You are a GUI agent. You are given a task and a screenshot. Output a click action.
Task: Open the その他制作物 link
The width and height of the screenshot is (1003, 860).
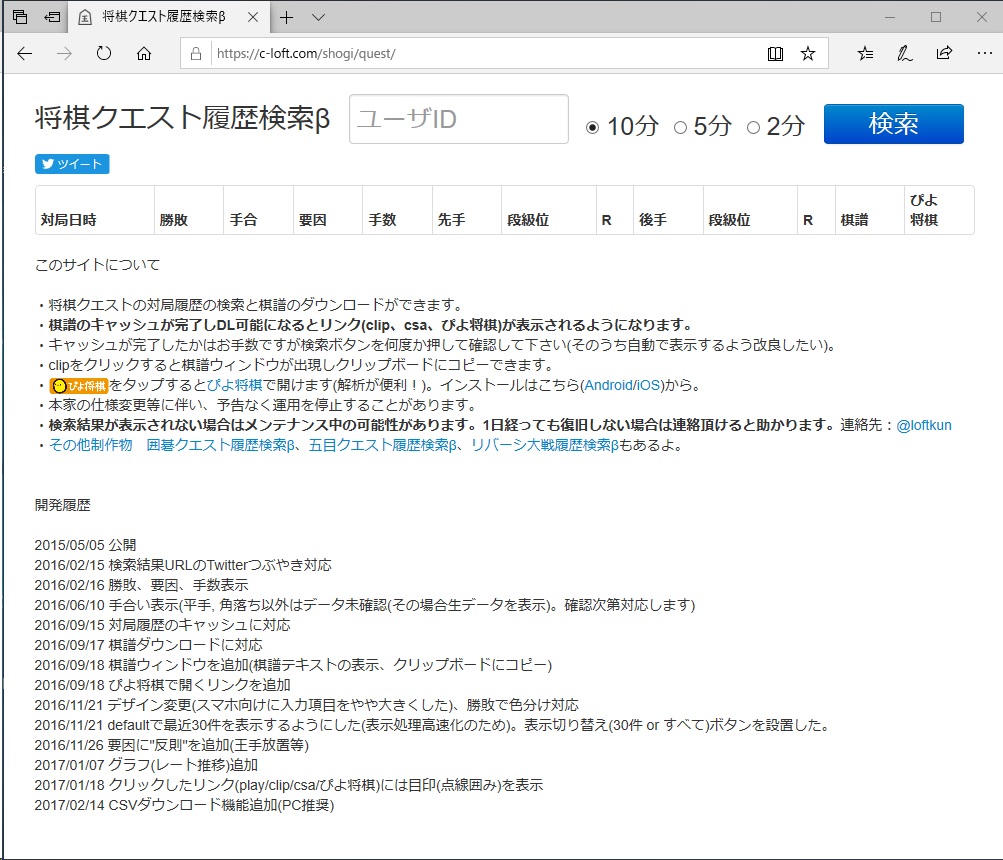pos(91,445)
